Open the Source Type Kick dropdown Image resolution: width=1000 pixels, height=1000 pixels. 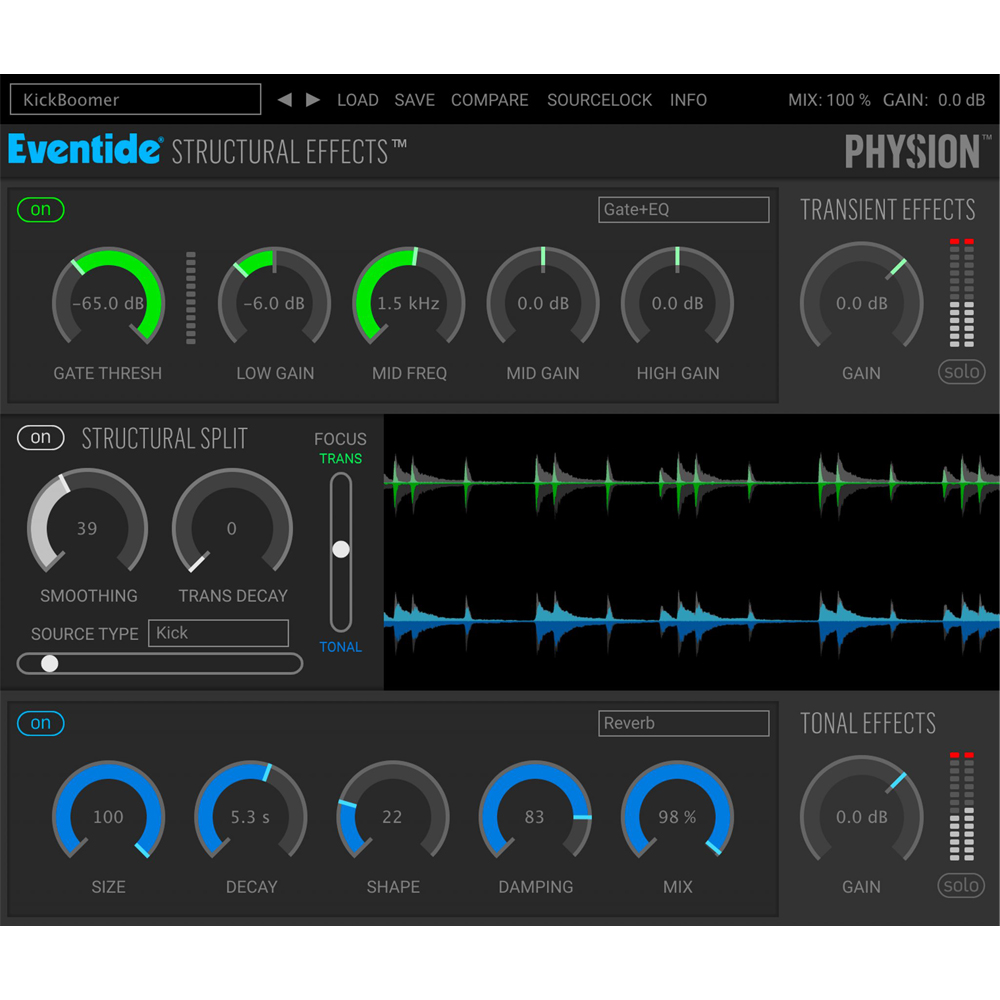point(218,633)
